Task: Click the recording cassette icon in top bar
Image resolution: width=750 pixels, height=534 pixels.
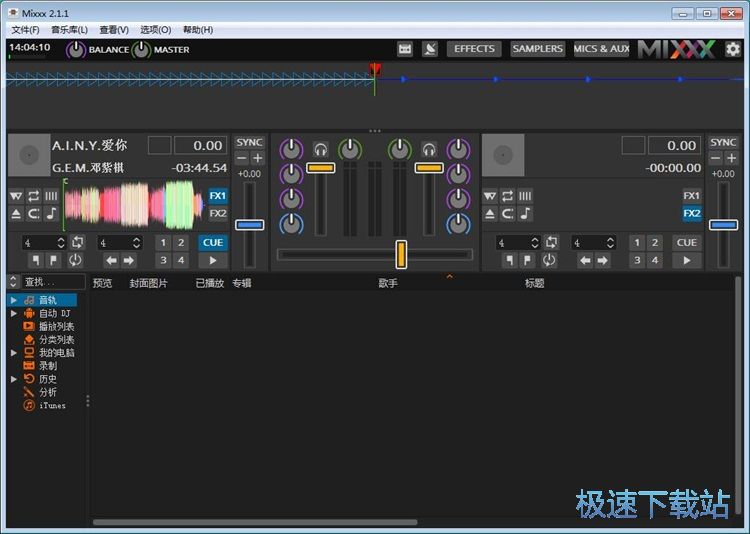Action: (405, 49)
